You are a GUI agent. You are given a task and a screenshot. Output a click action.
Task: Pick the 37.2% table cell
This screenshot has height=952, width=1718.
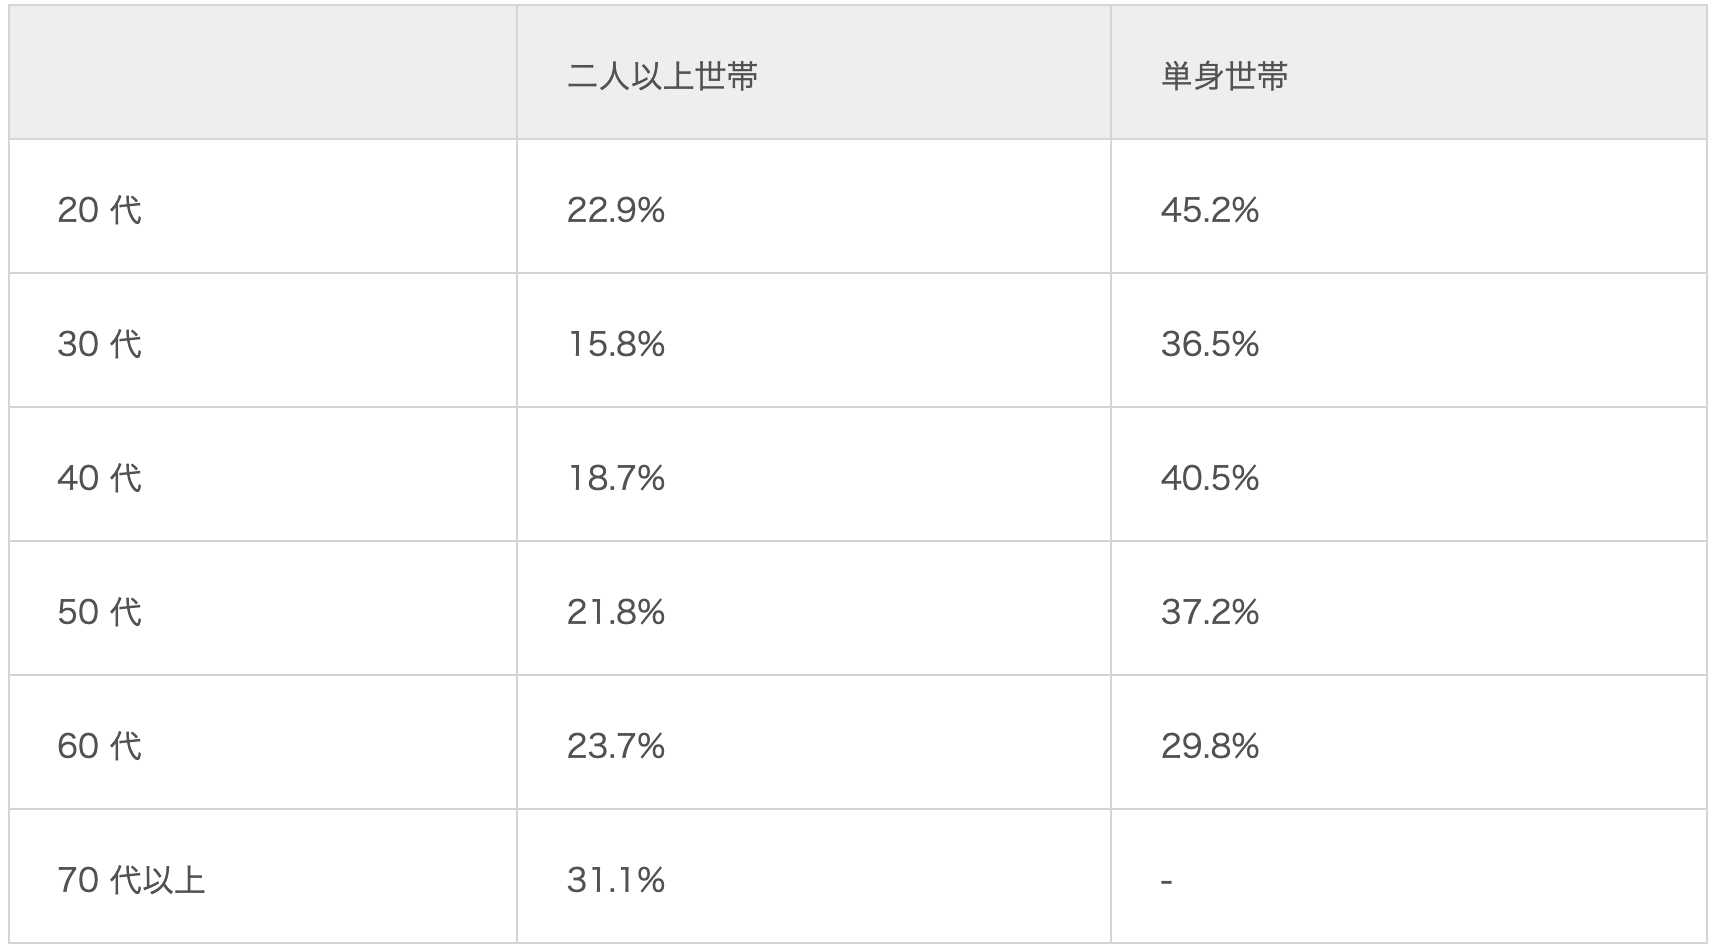point(1209,612)
